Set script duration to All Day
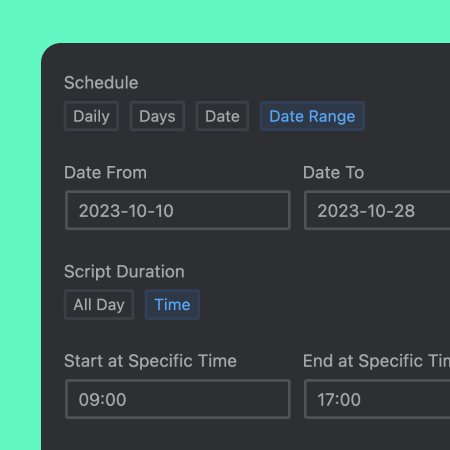The width and height of the screenshot is (450, 450). pos(99,305)
